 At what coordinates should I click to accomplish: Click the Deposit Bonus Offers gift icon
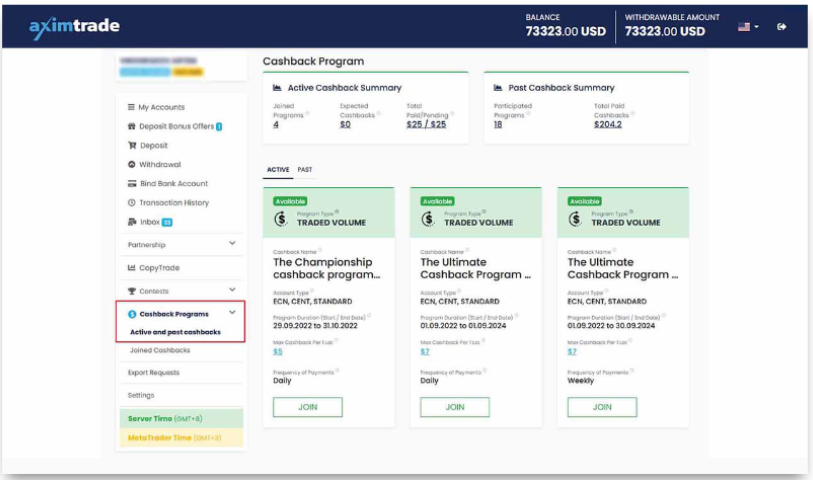pos(132,126)
